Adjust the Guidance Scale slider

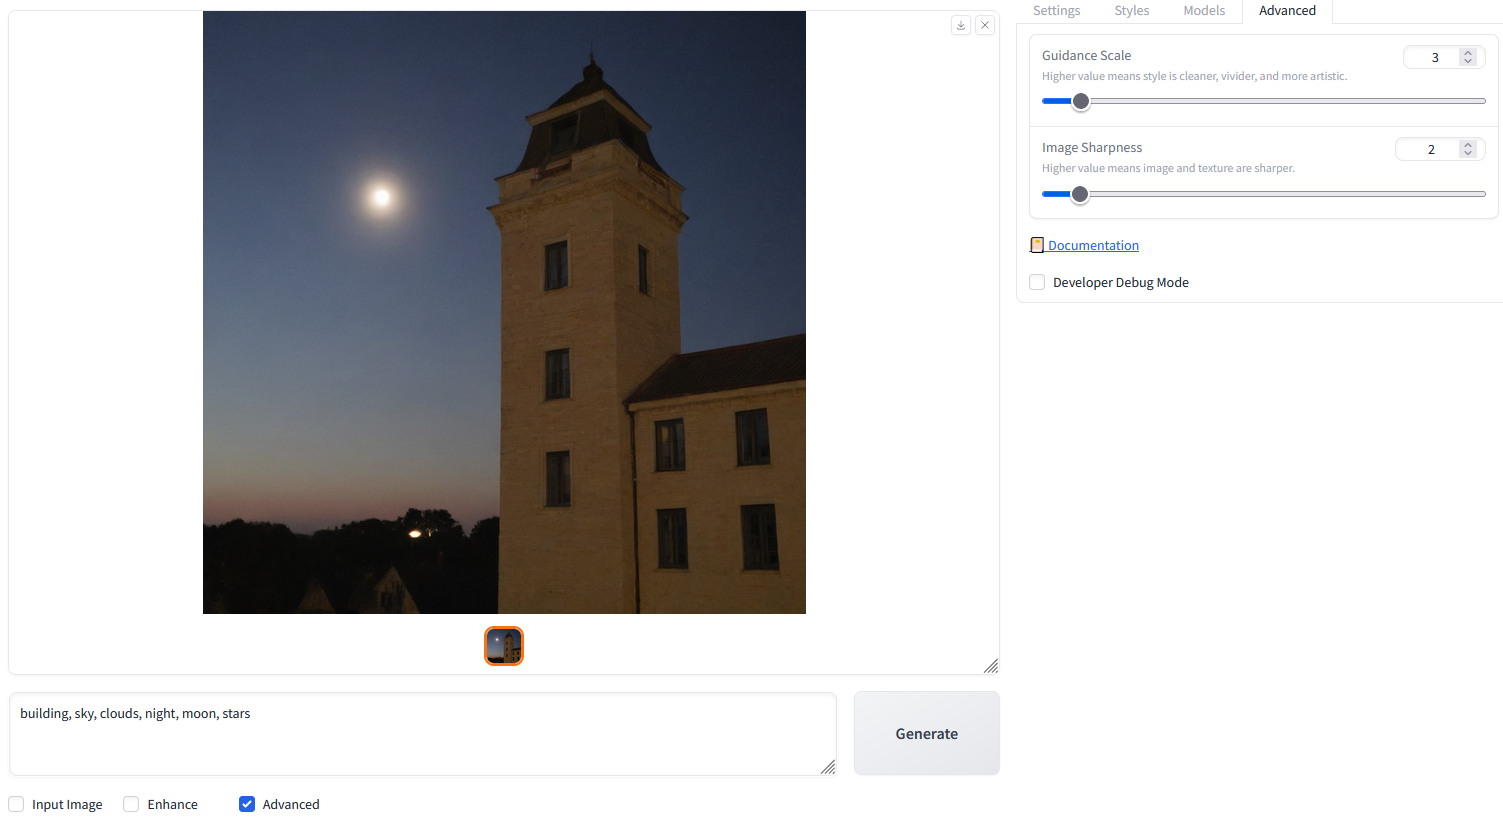pyautogui.click(x=1264, y=101)
